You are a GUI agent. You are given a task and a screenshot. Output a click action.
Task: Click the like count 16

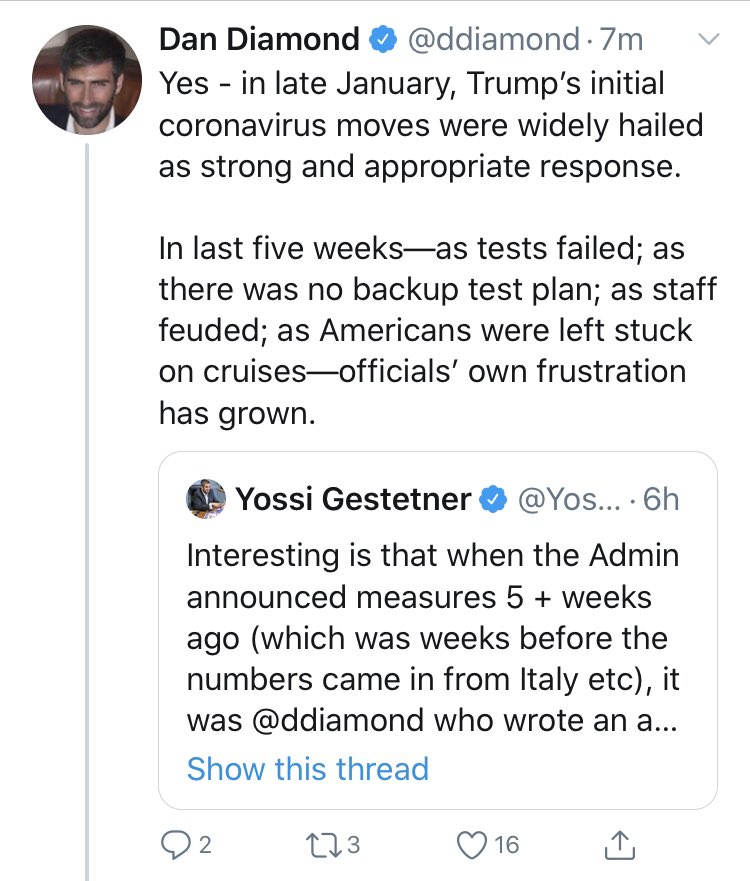coord(507,845)
